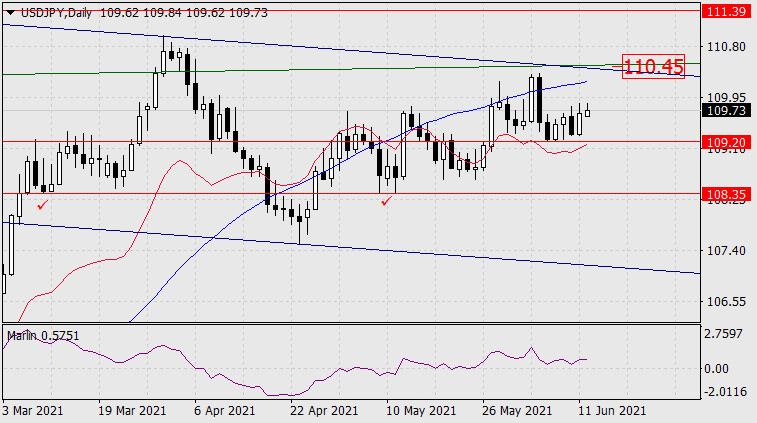Select the 11 Jun 2021 date label
This screenshot has height=423, width=757.
point(612,411)
